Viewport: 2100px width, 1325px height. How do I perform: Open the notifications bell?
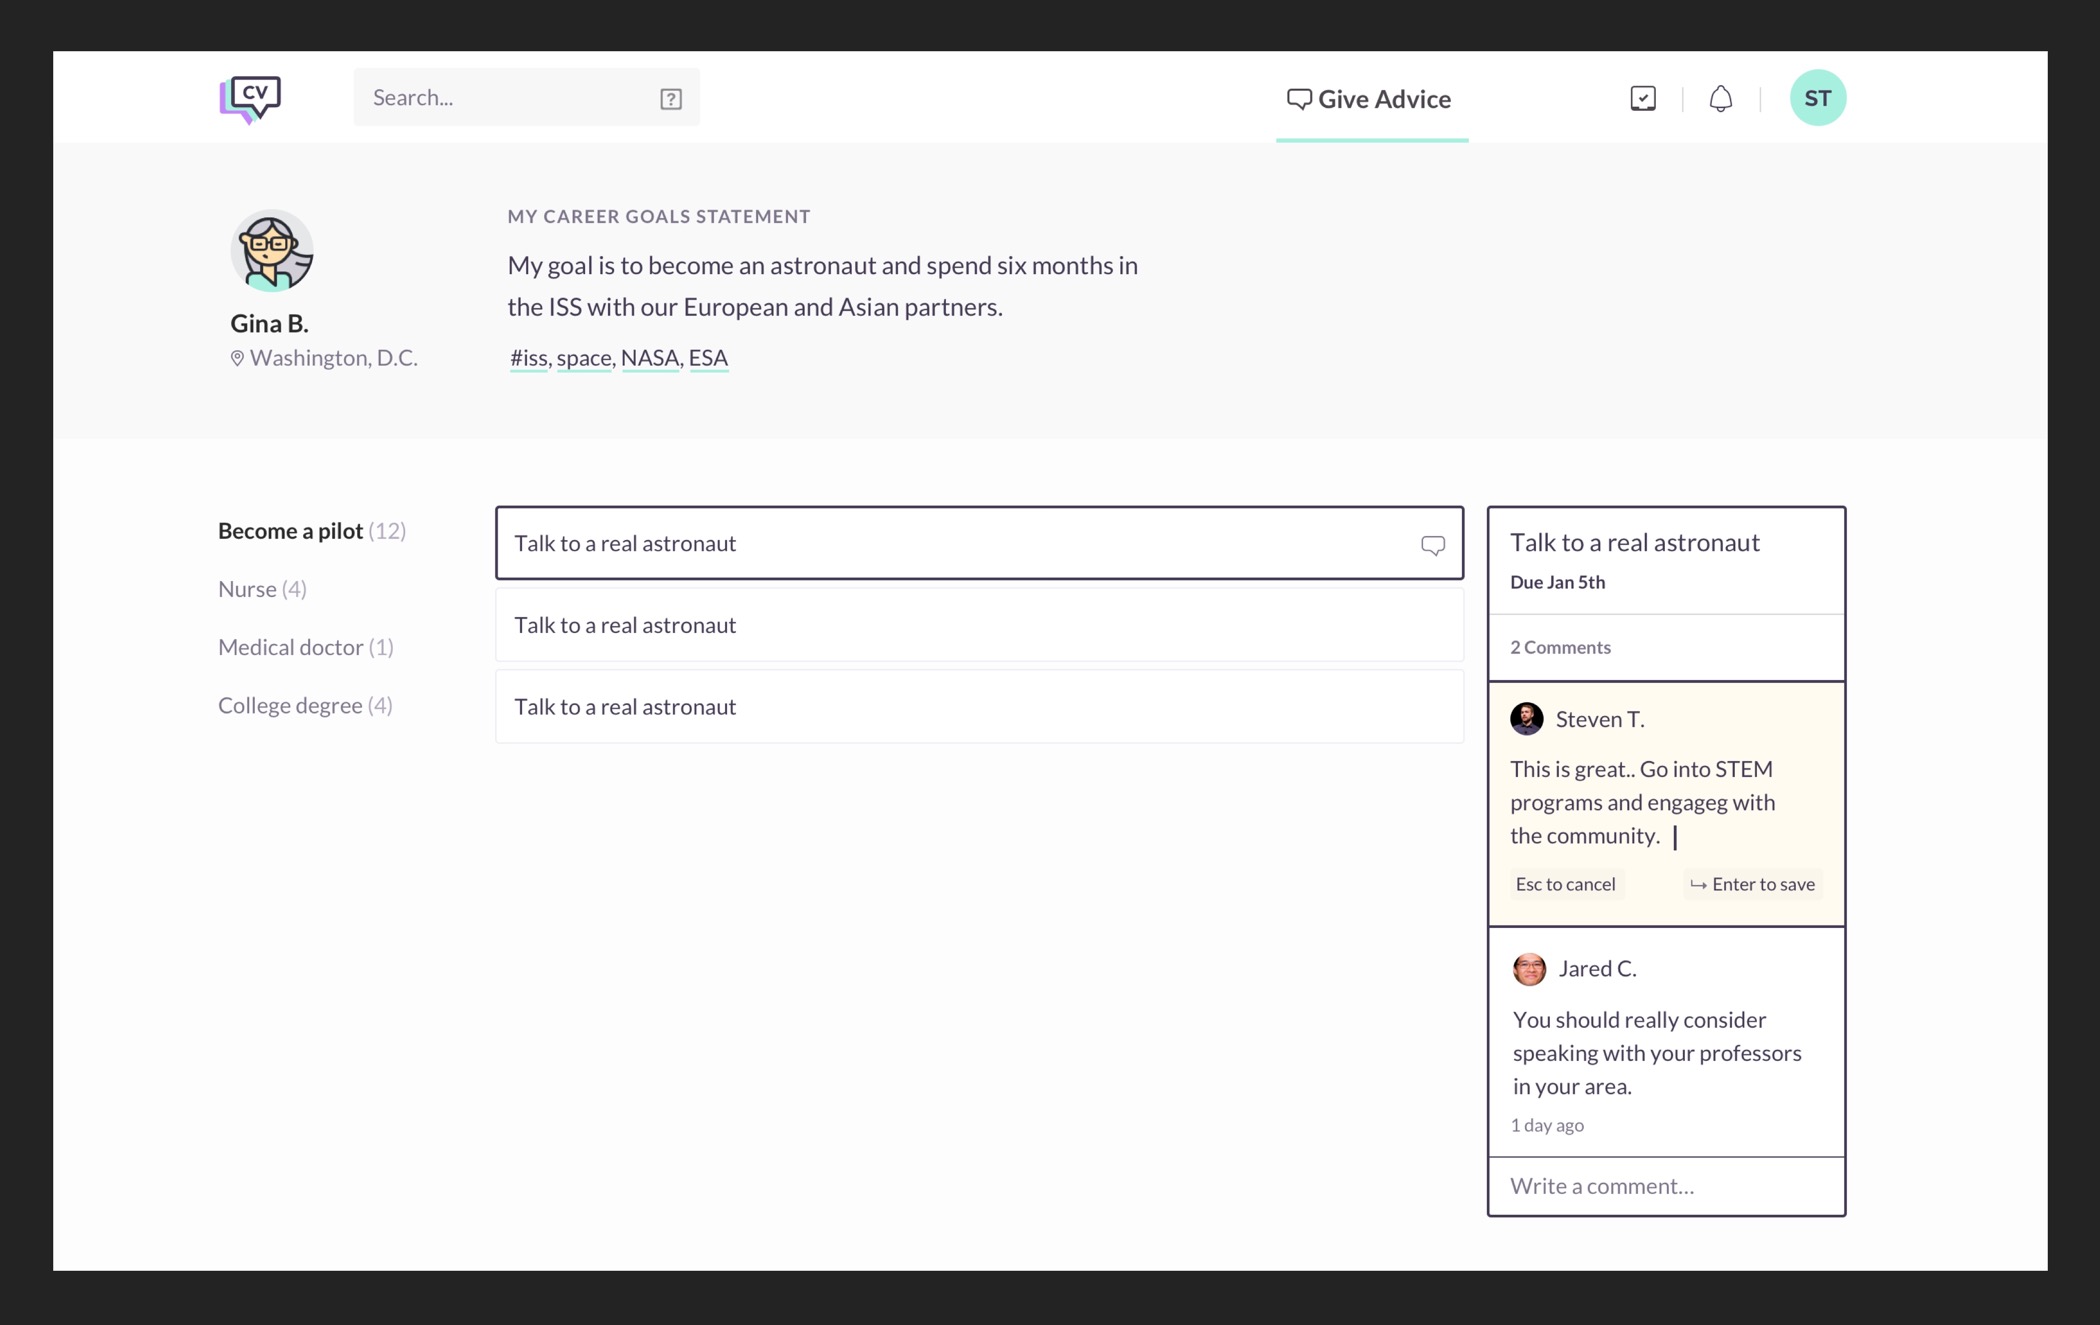(x=1720, y=98)
